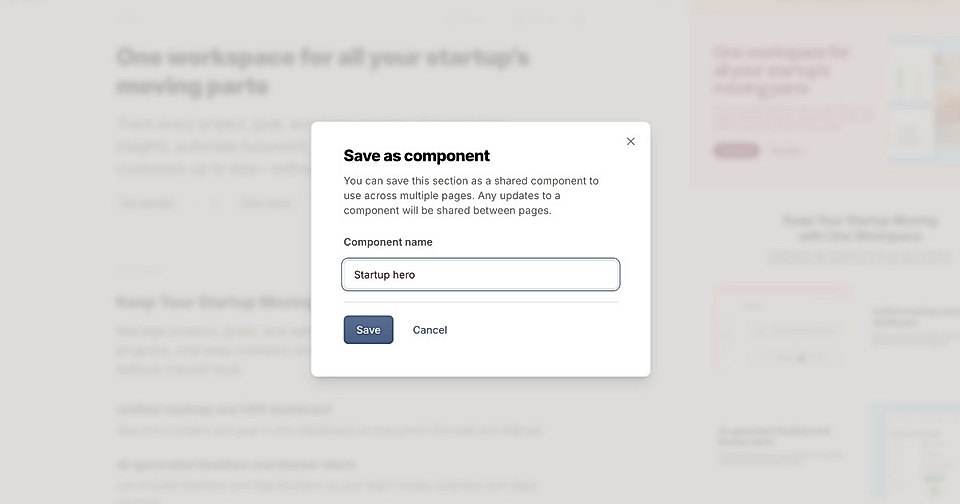Cancel saving the component

(x=430, y=330)
